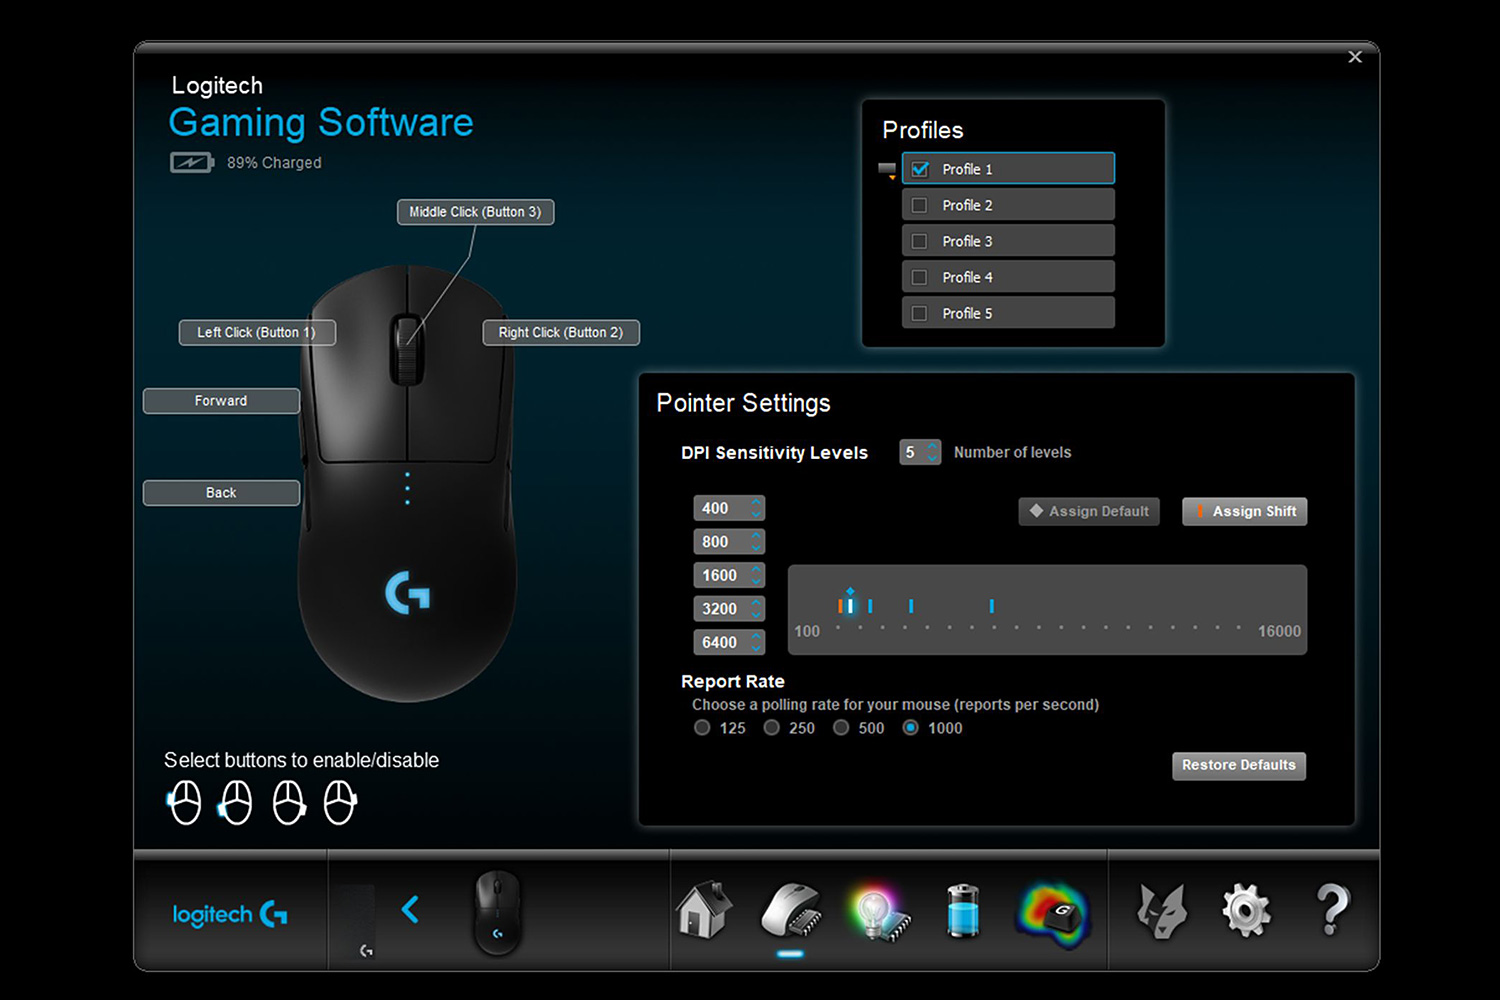The image size is (1500, 1000).
Task: Click the battery charge icon beside 89% Charged
Action: 192,162
